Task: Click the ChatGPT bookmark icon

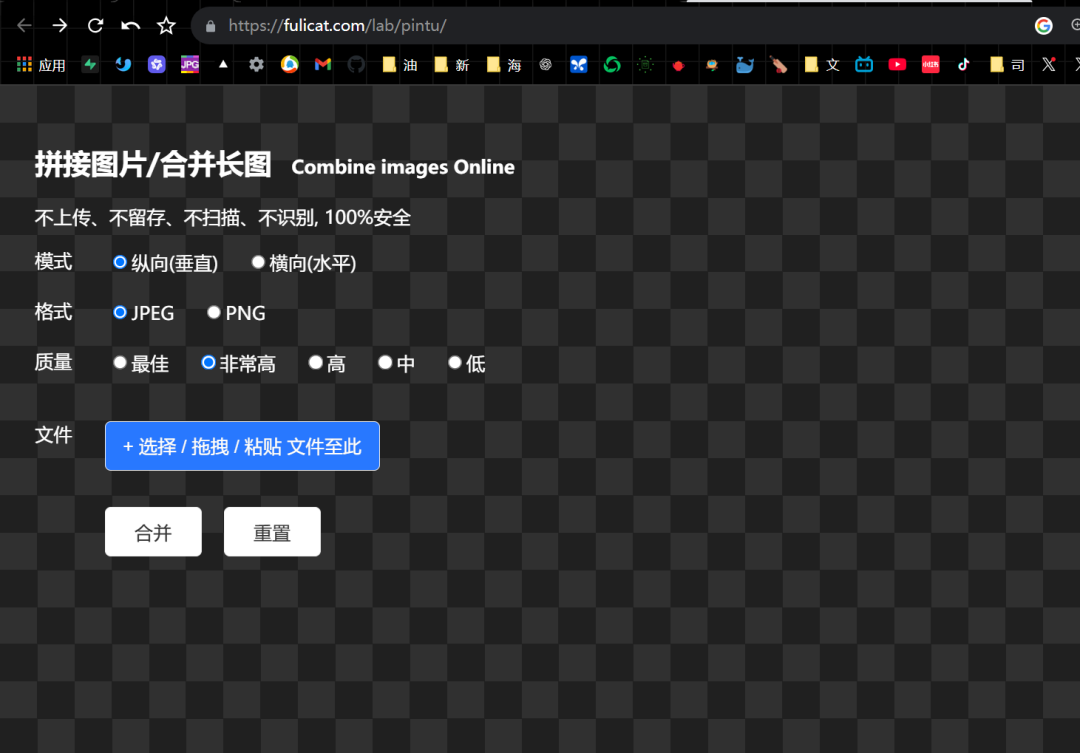Action: [x=546, y=64]
